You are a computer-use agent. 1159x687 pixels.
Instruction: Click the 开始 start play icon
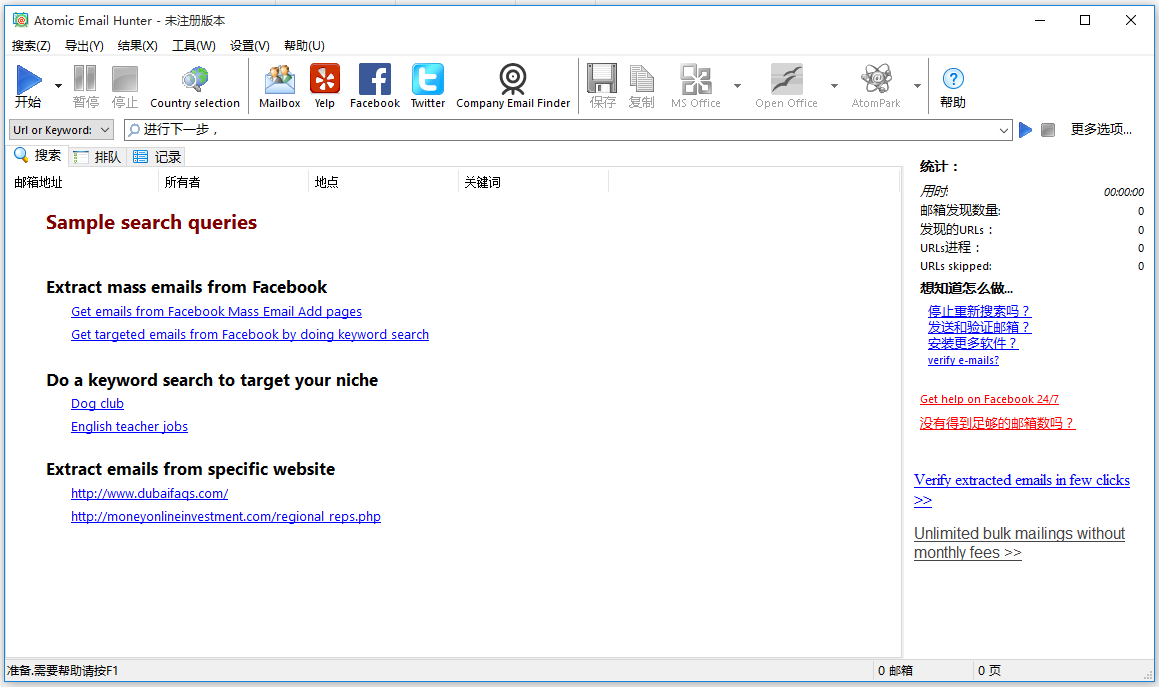[x=29, y=79]
